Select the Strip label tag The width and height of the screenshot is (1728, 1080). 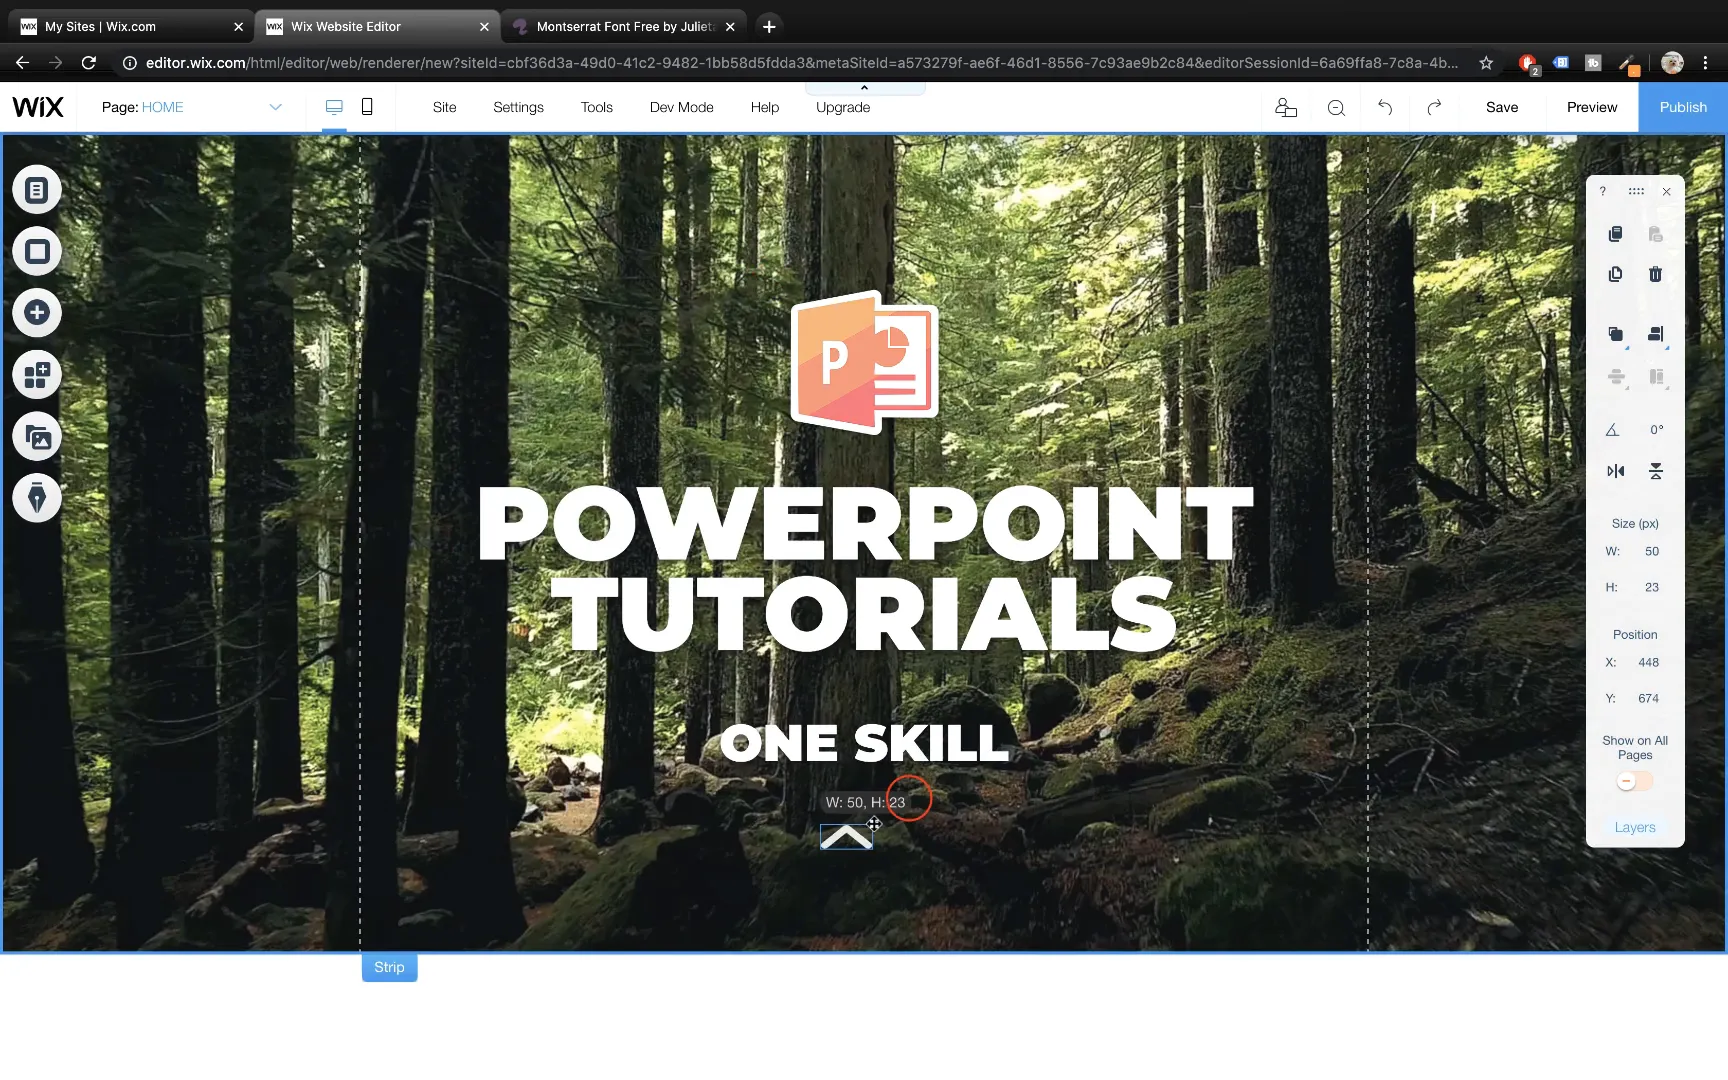coord(389,967)
